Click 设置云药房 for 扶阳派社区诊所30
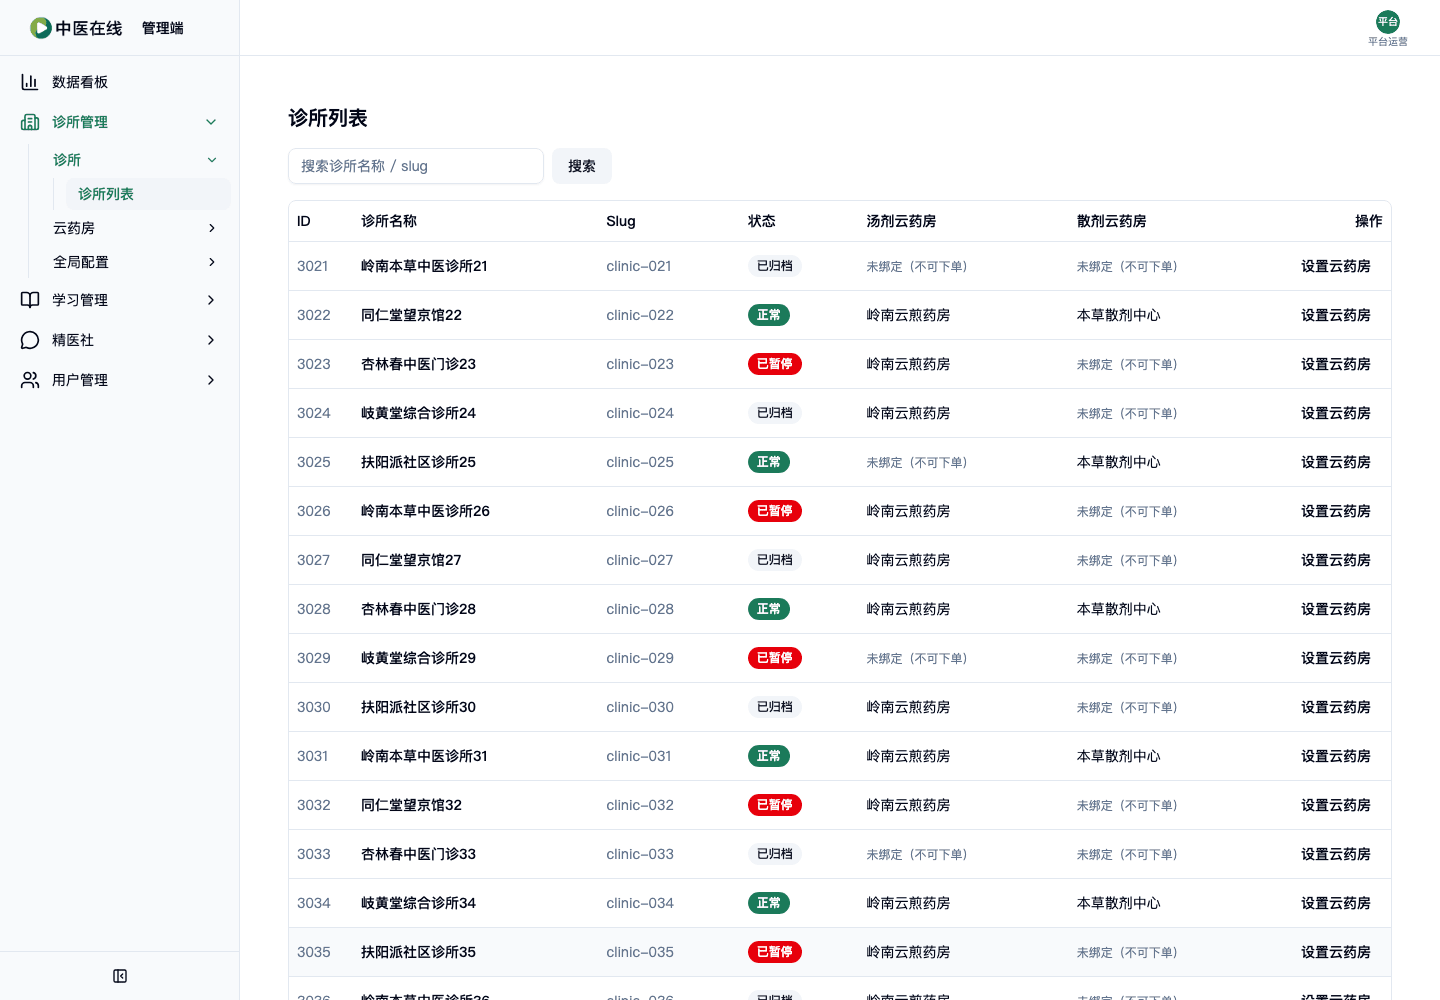Screen dimensions: 1440x1000 (1336, 707)
